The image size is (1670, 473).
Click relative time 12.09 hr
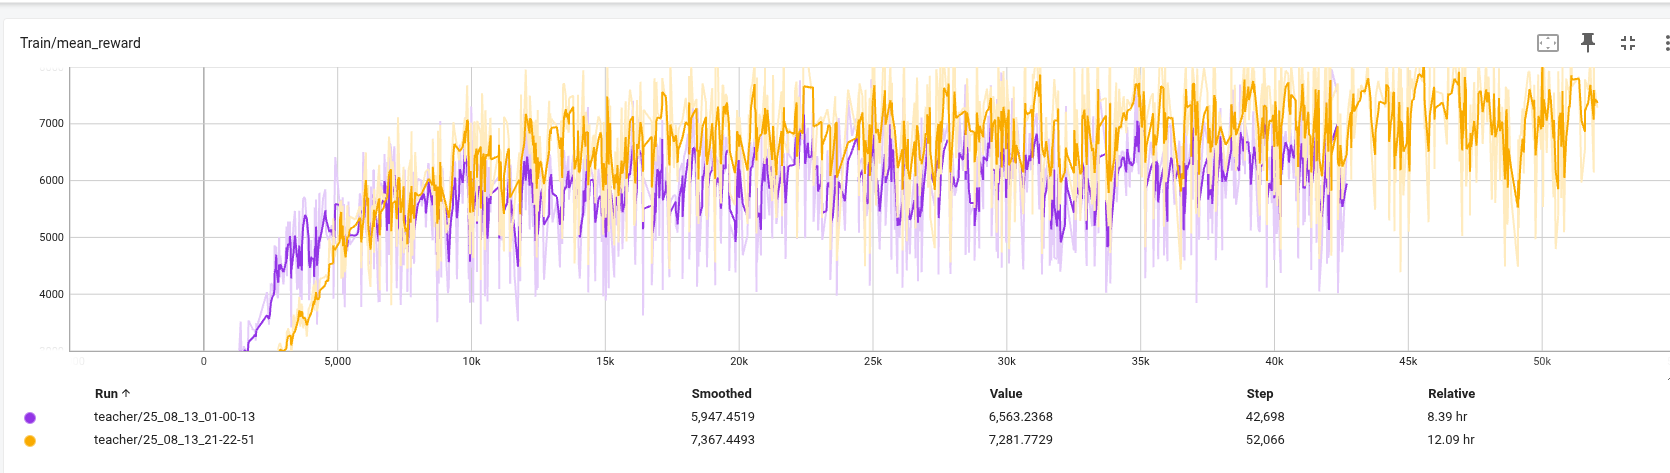click(x=1451, y=440)
